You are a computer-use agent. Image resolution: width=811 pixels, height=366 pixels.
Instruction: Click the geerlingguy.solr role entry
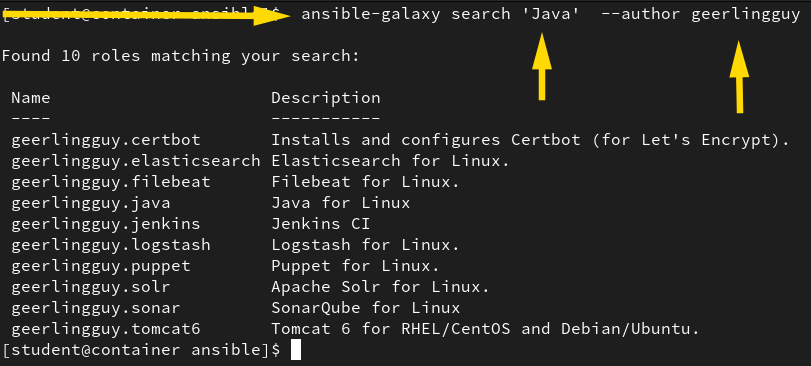[x=91, y=287]
